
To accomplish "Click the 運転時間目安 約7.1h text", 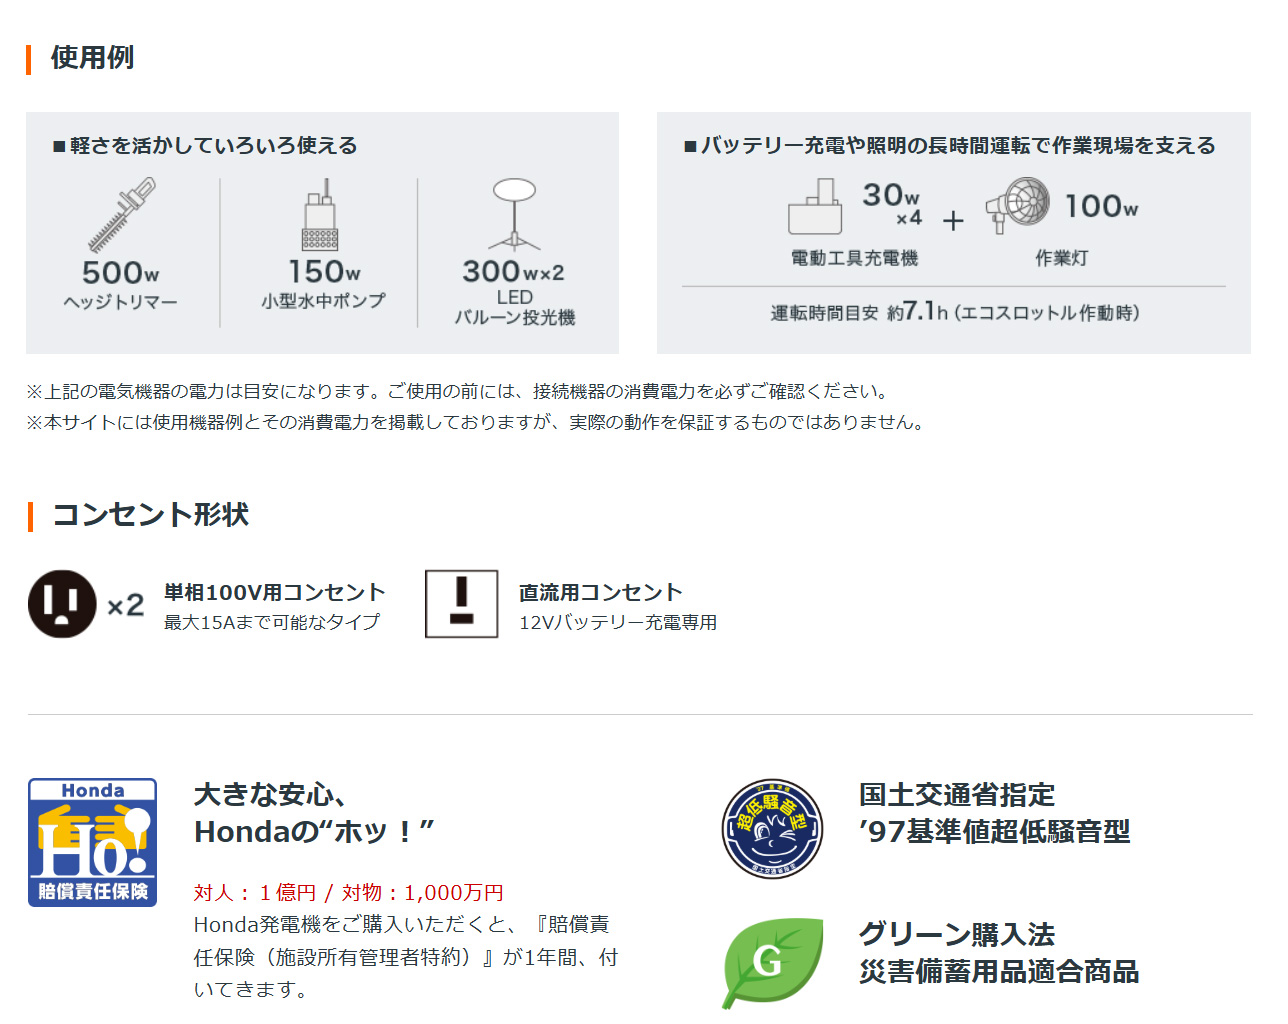I will click(x=954, y=313).
